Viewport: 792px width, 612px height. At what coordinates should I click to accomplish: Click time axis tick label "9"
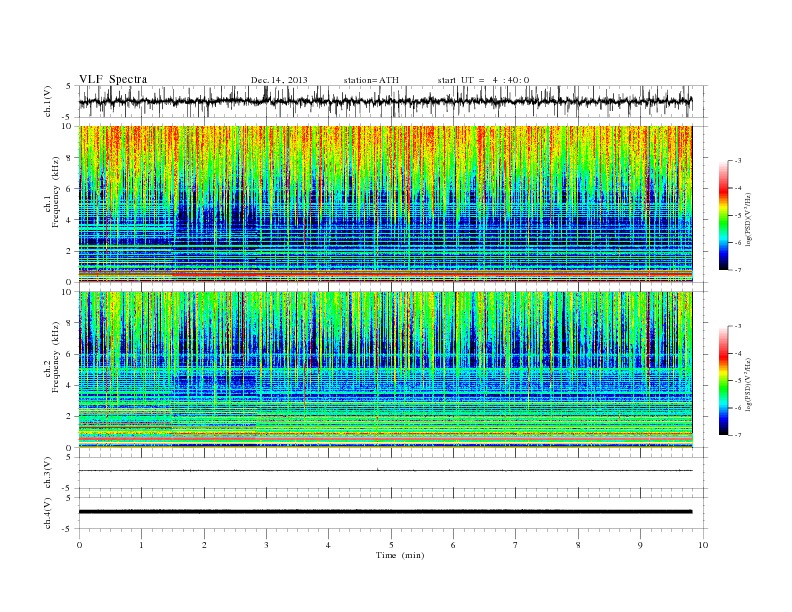pyautogui.click(x=640, y=545)
